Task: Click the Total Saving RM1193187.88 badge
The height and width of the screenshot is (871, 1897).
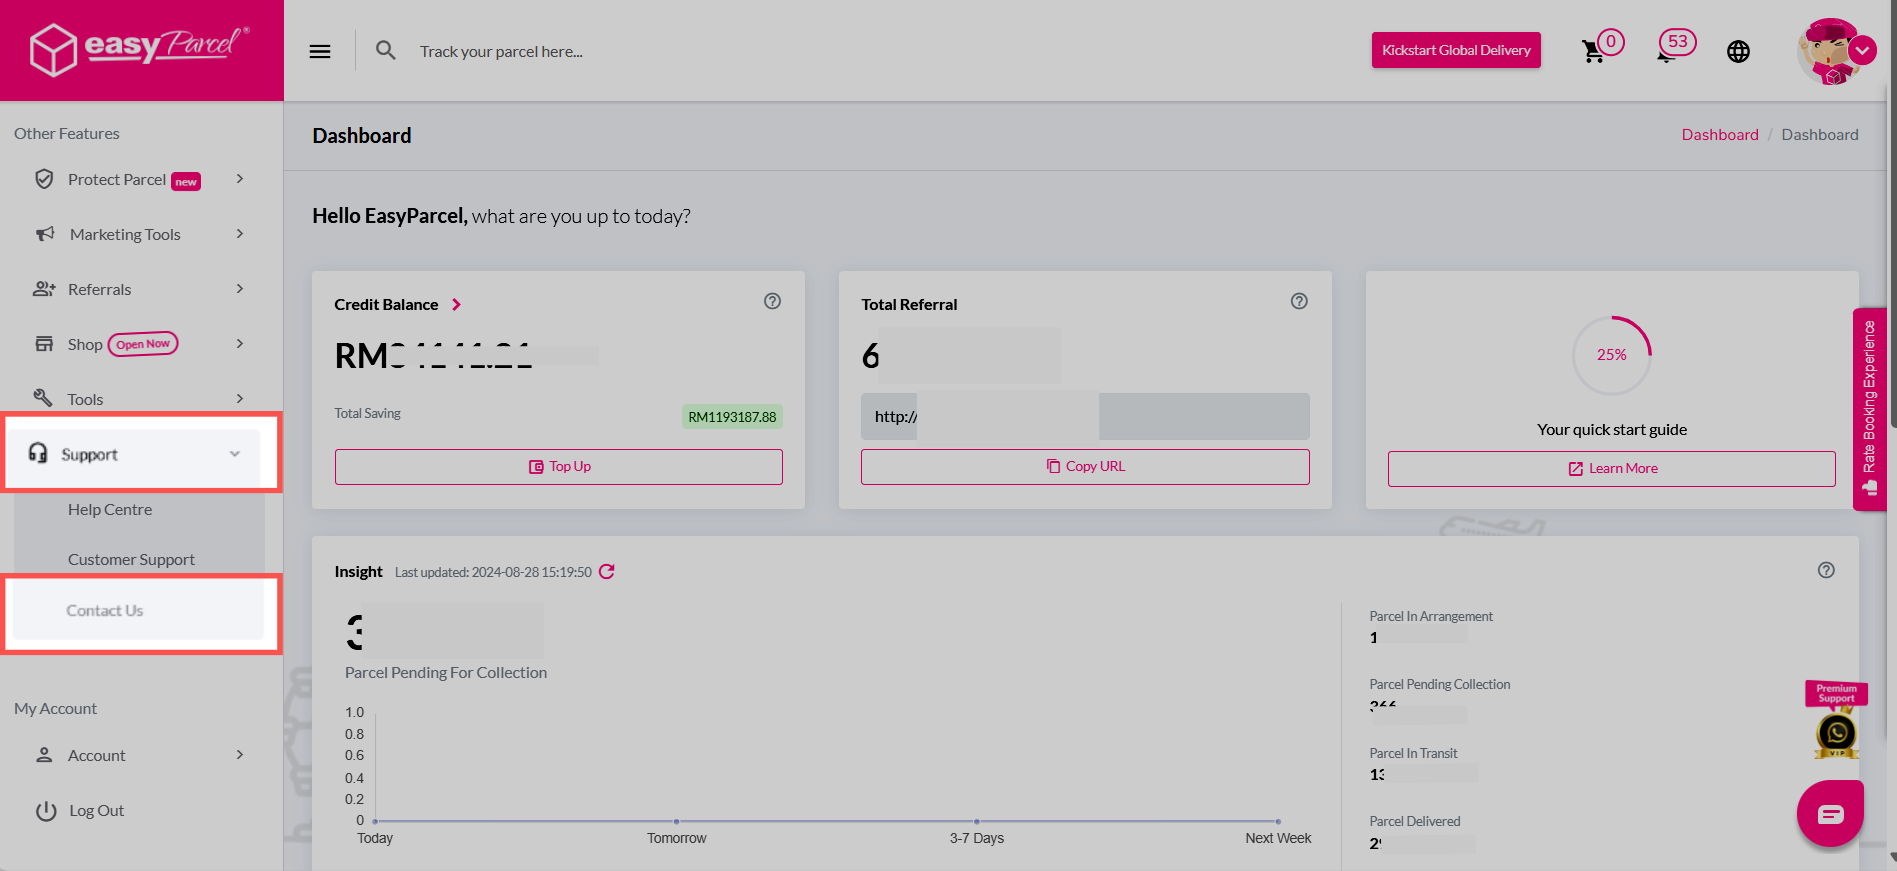Action: click(x=732, y=417)
